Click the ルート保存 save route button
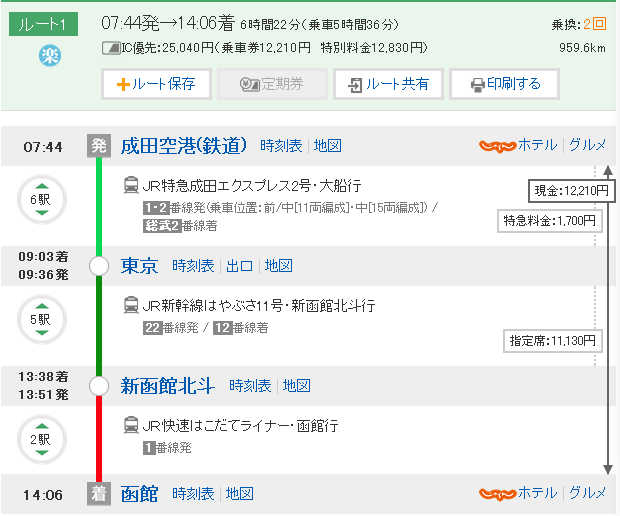The width and height of the screenshot is (620, 516). pos(155,84)
